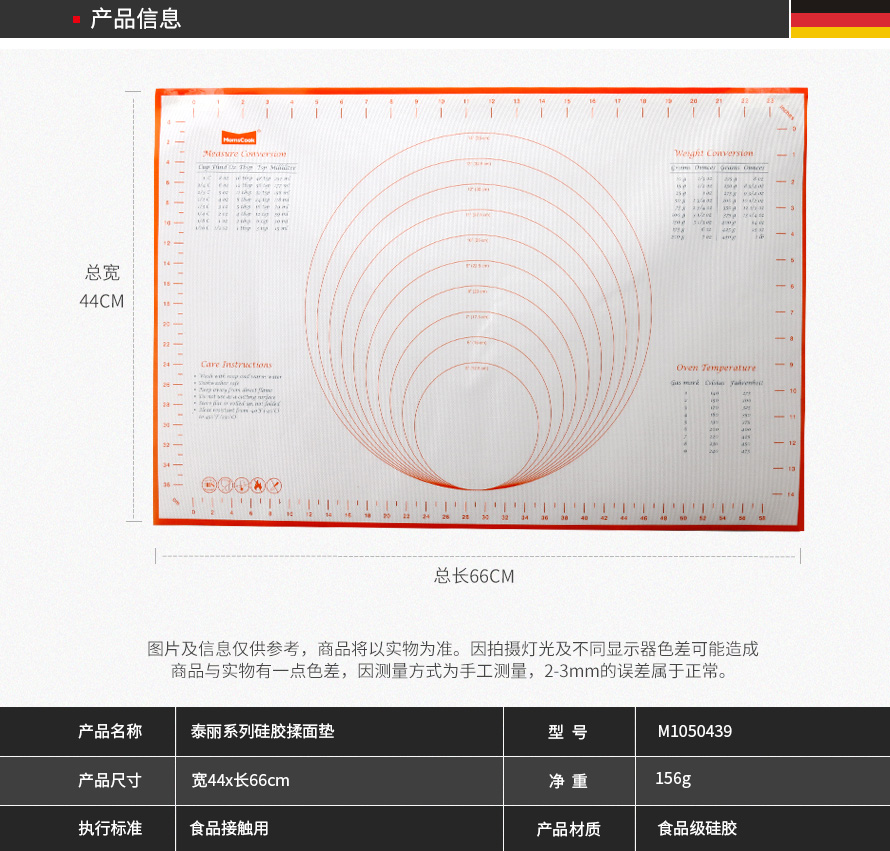Click the '食品级硅胶' material value

coord(697,828)
